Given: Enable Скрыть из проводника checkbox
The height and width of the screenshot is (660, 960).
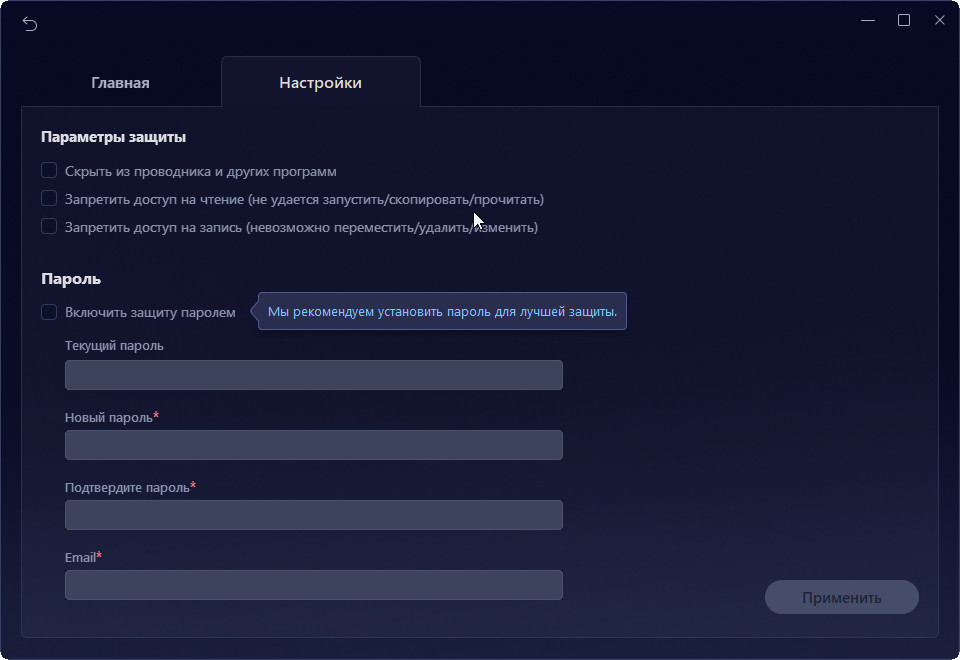Looking at the screenshot, I should (49, 171).
